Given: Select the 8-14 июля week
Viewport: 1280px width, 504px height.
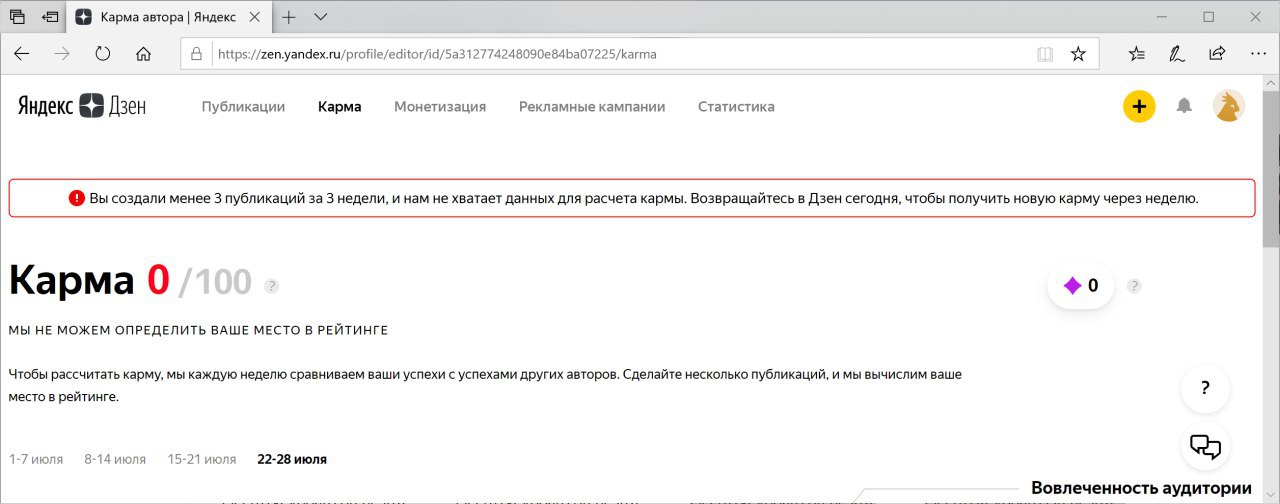Looking at the screenshot, I should [115, 460].
